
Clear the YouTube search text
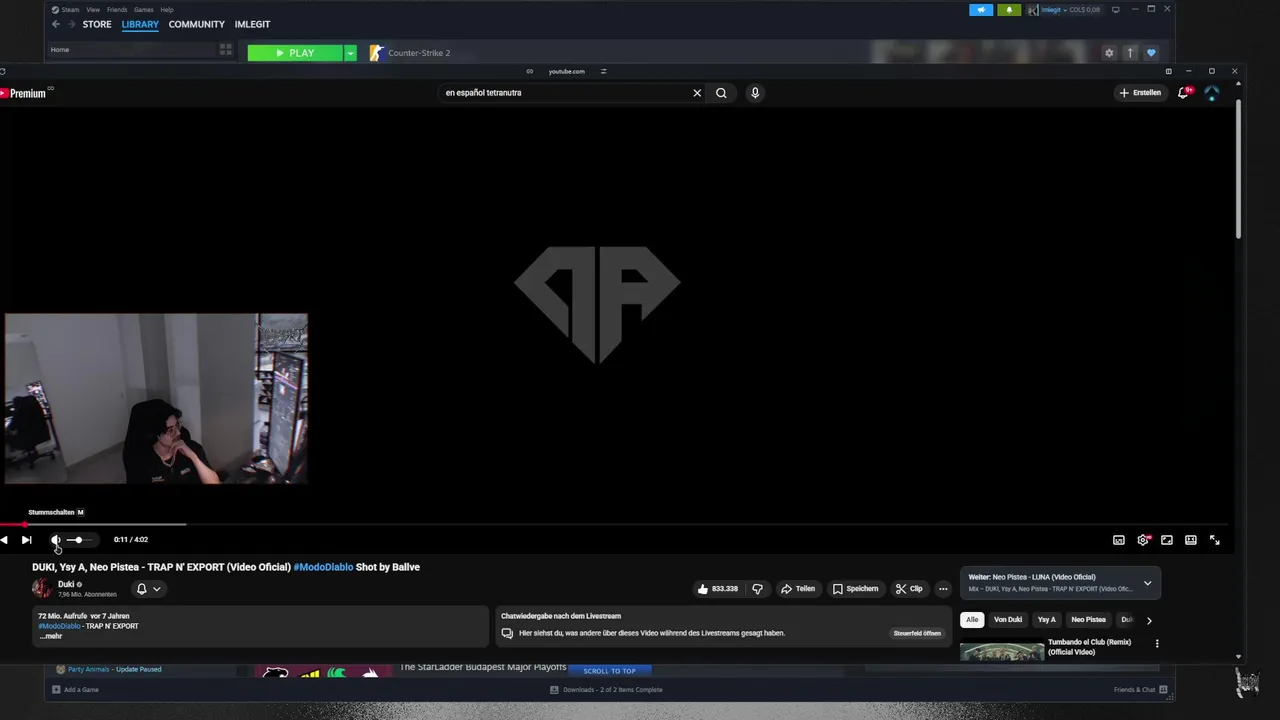tap(697, 93)
